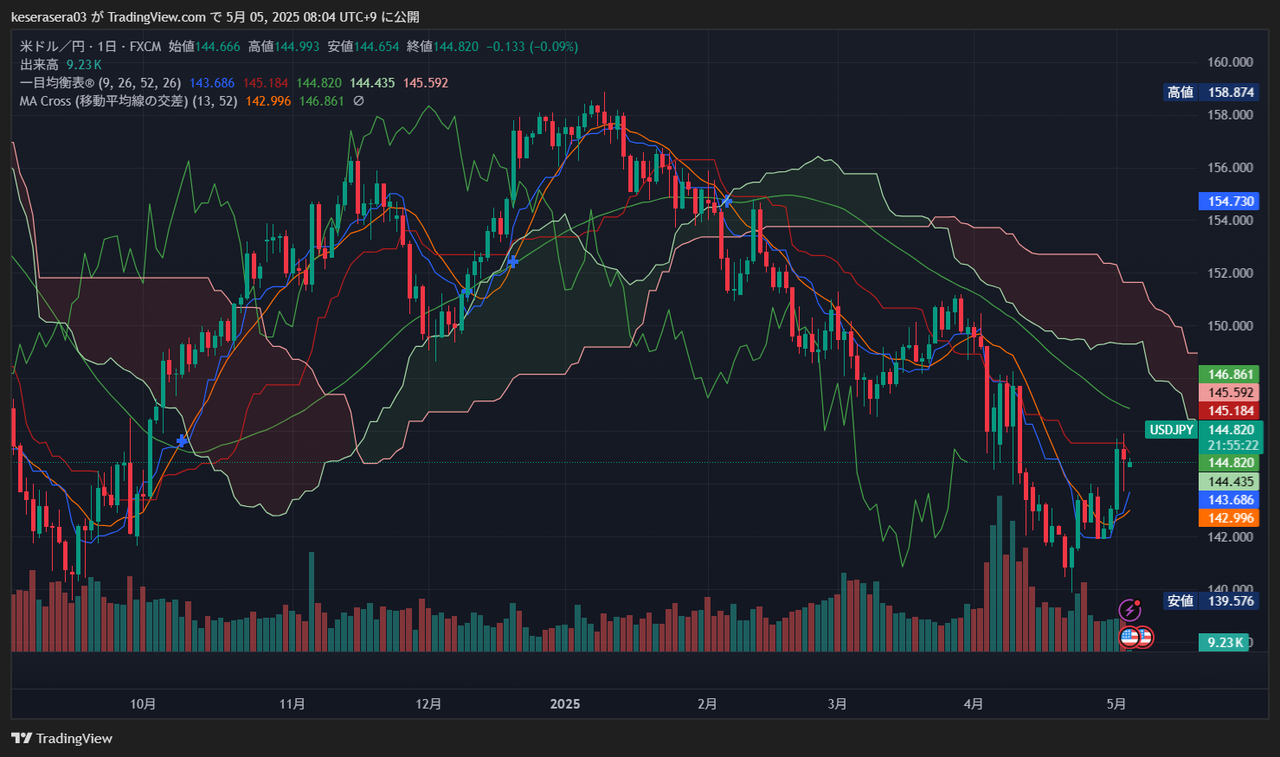Click the pink 145.592 axis label
Viewport: 1280px width, 757px height.
click(1227, 393)
